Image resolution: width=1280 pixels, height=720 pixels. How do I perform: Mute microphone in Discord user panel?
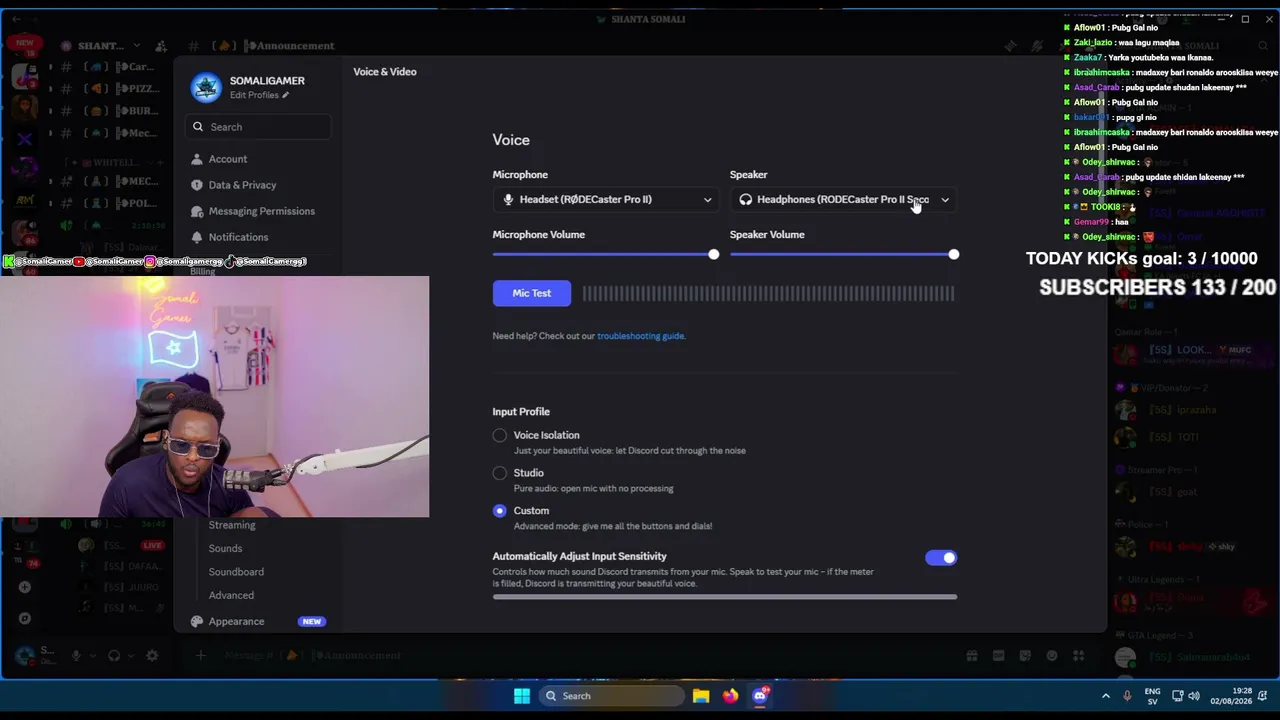[76, 656]
